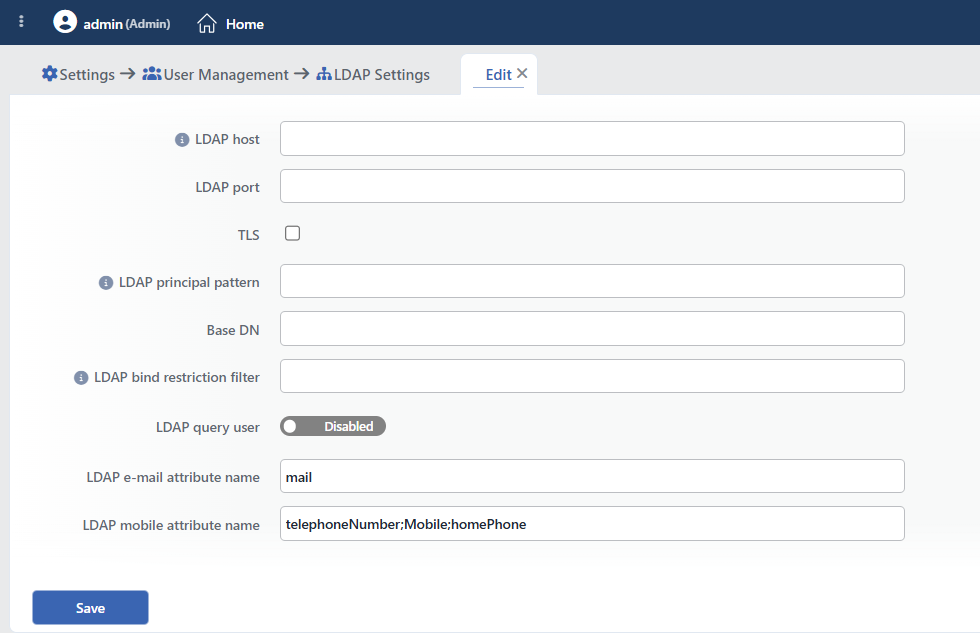Show info for LDAP bind restriction filter
Image resolution: width=980 pixels, height=633 pixels.
tap(81, 378)
